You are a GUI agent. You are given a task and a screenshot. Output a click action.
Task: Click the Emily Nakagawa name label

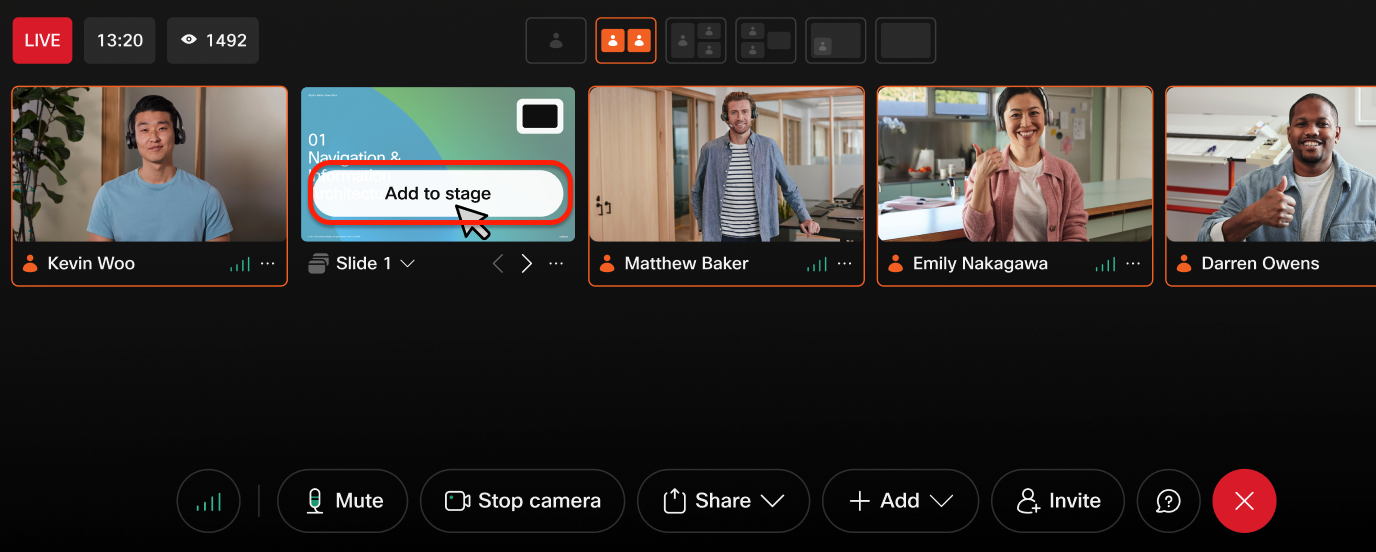[x=980, y=264]
